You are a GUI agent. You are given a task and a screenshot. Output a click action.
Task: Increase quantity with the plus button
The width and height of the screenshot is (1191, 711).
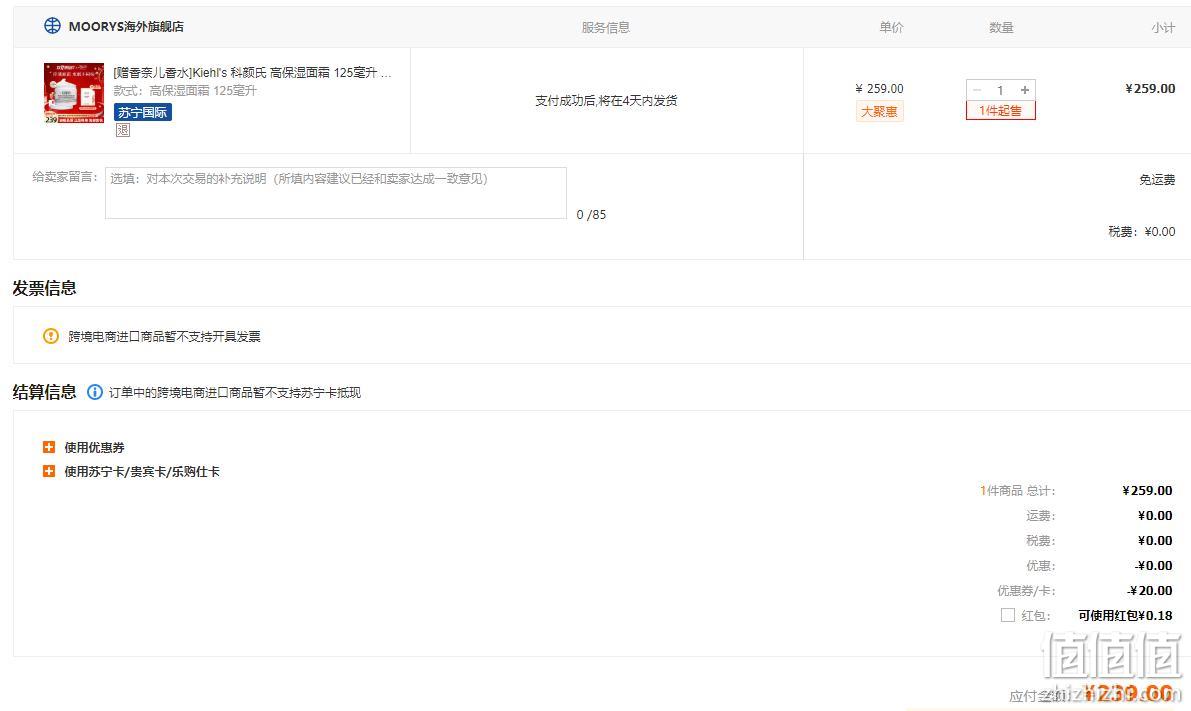pos(1025,90)
